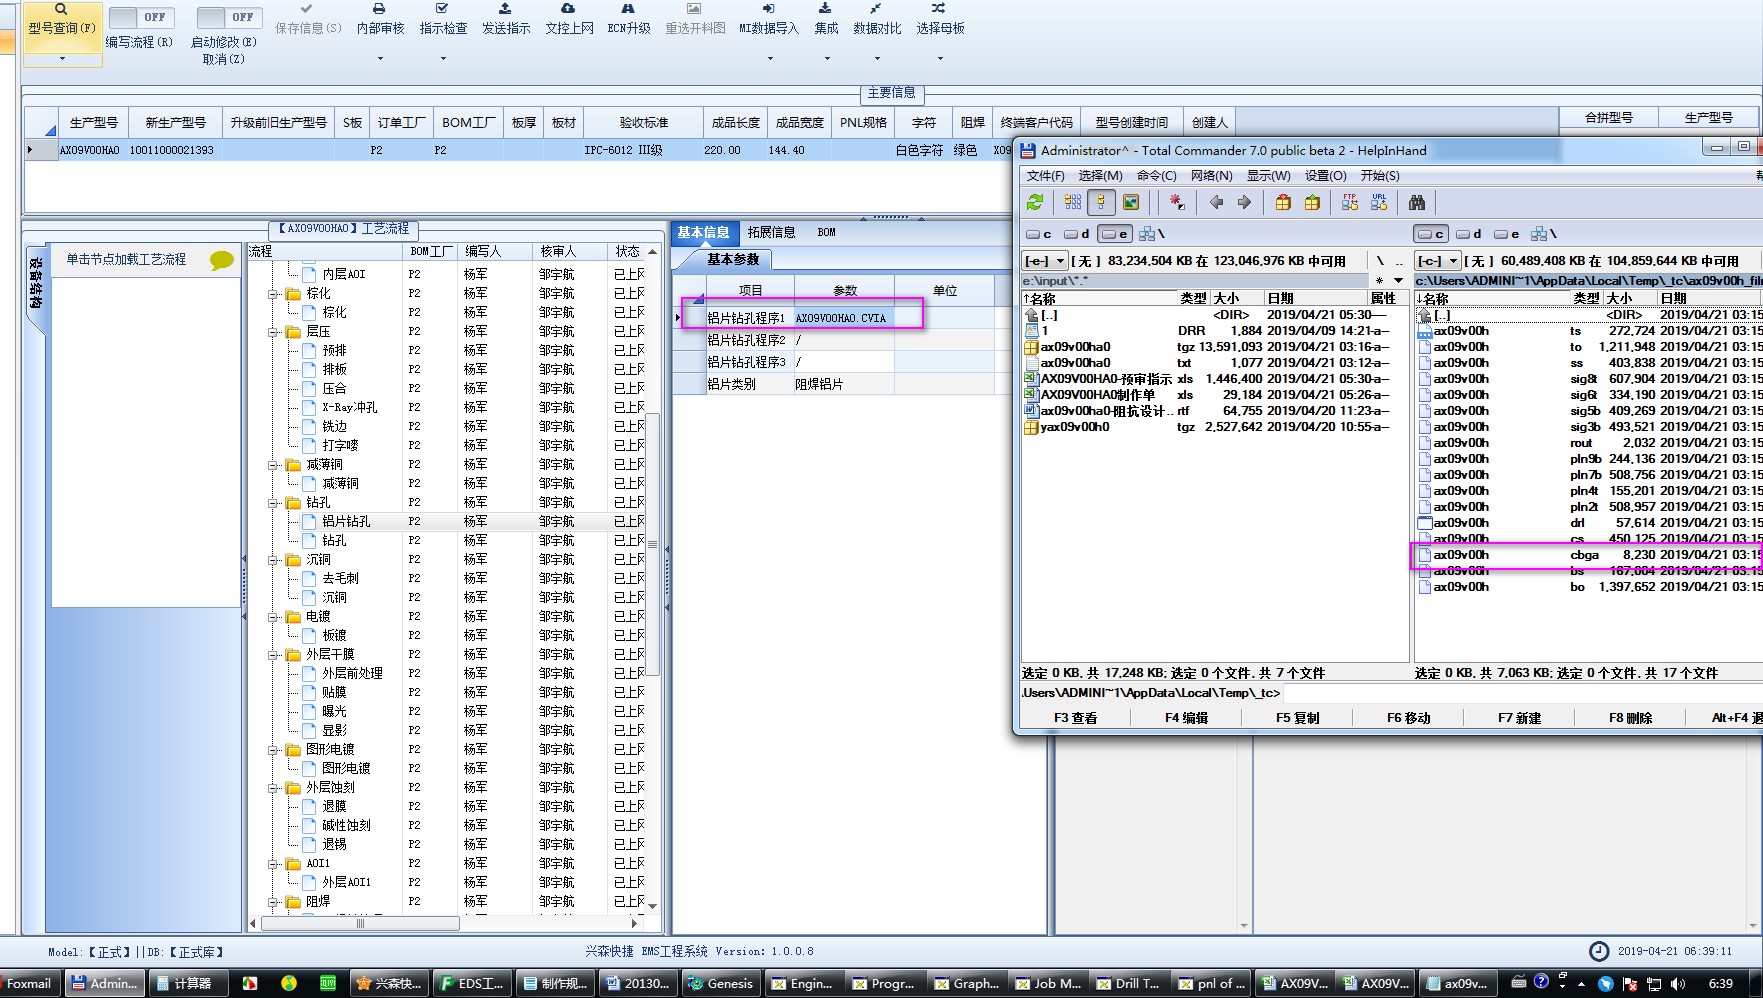Image resolution: width=1763 pixels, height=998 pixels.
Task: Click the 型号查询 search icon
Action: click(x=61, y=9)
